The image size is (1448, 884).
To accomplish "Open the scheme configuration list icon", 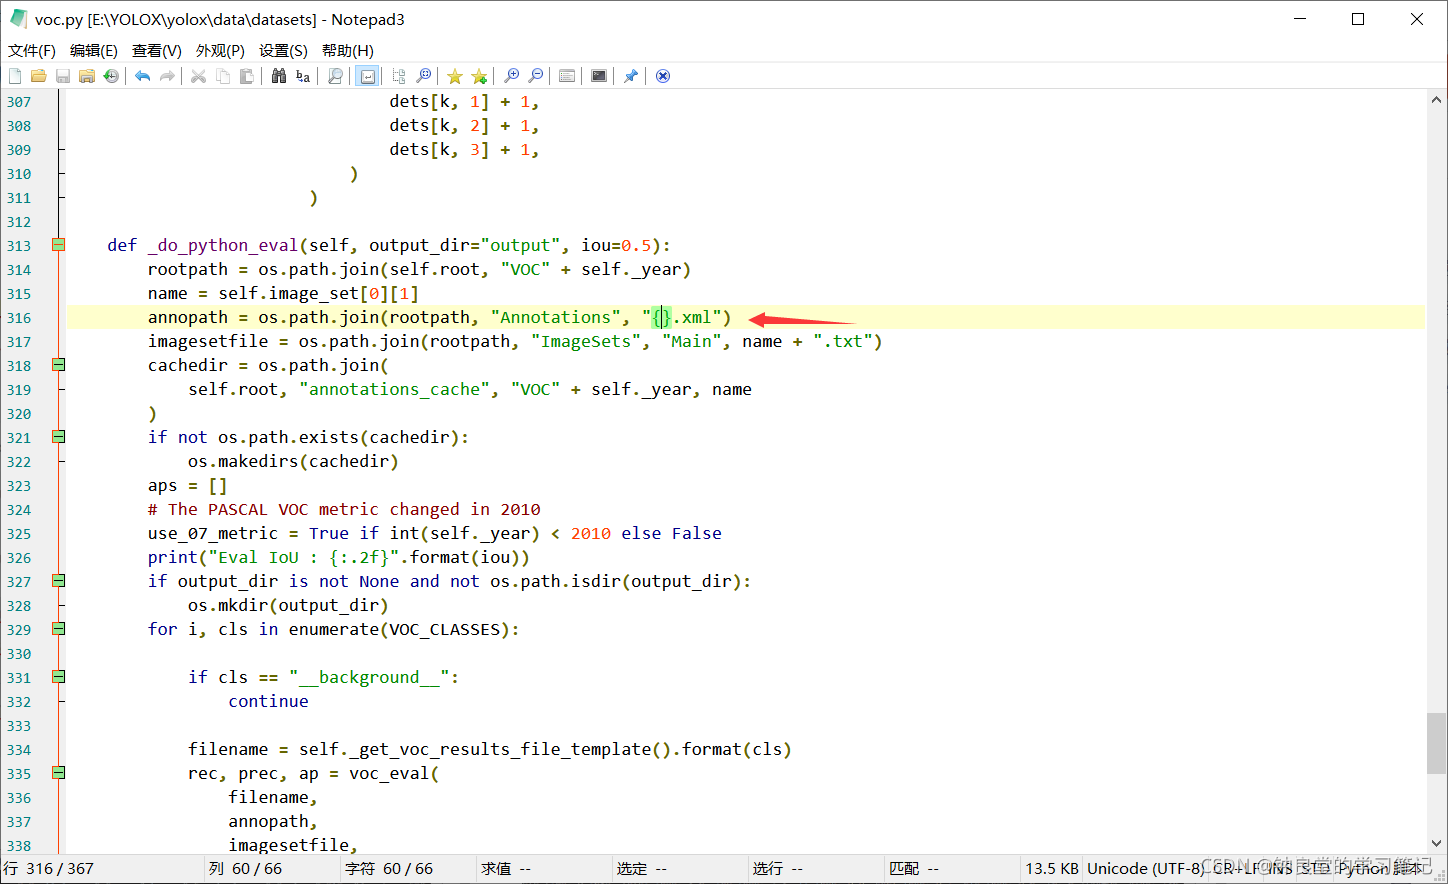I will (567, 76).
